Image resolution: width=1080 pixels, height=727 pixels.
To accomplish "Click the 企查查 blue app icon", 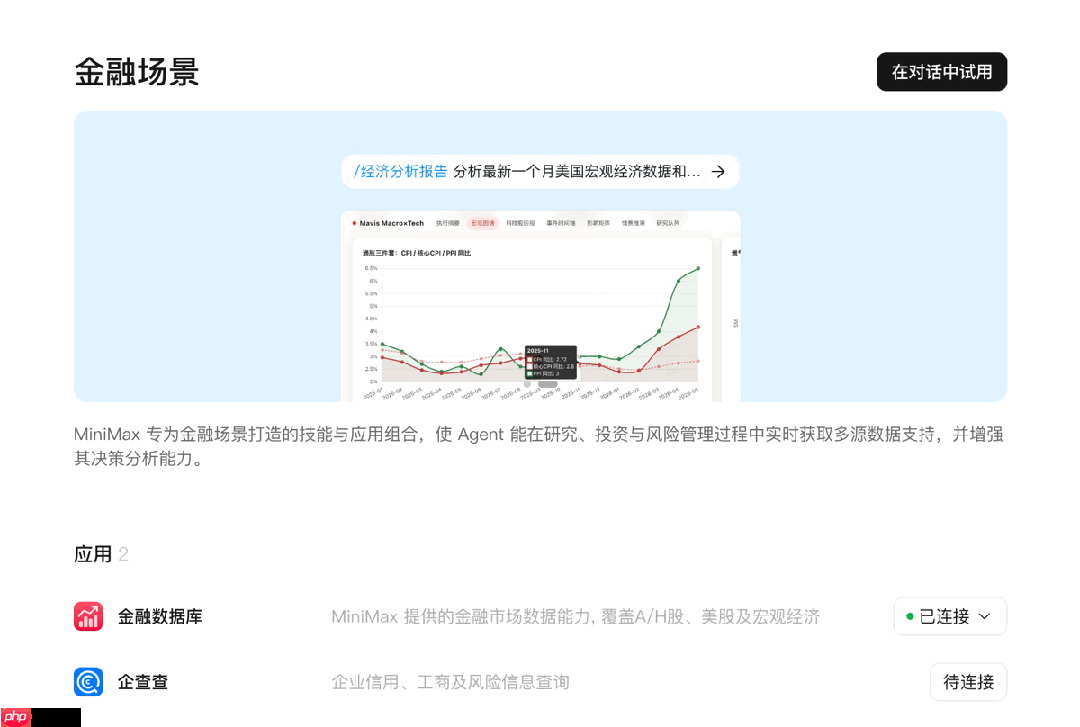I will pyautogui.click(x=88, y=682).
